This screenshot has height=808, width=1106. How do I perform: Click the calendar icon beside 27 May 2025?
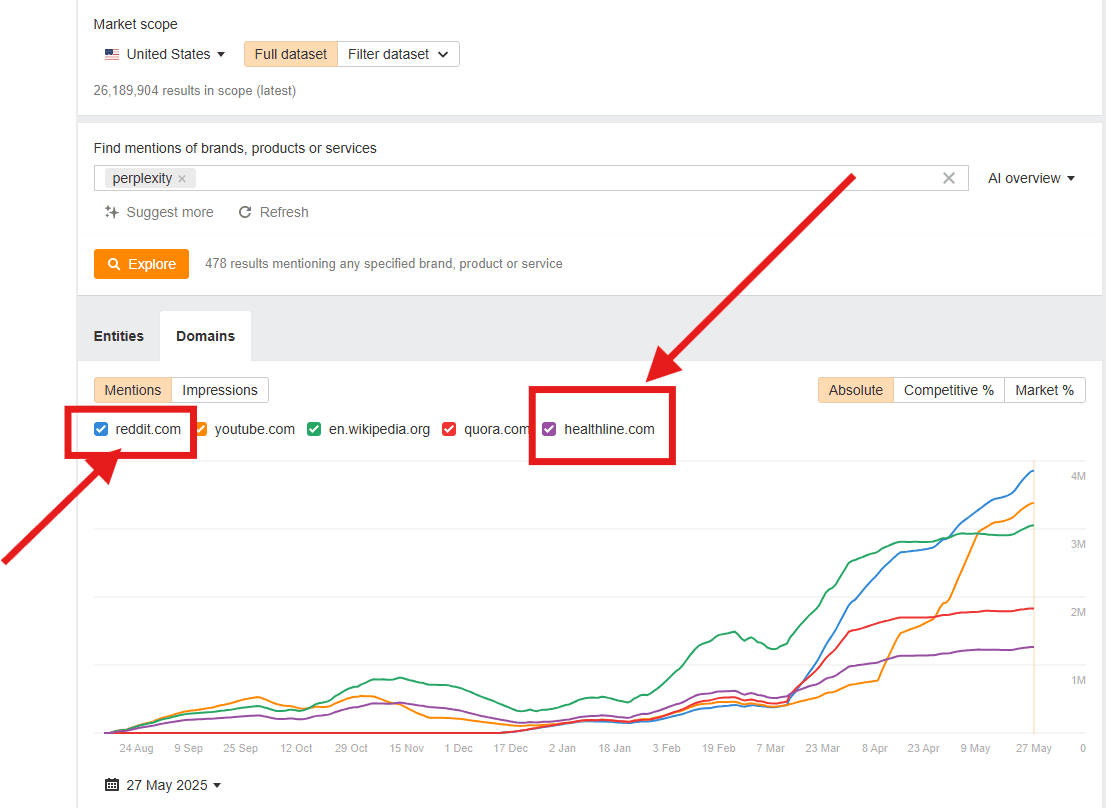pos(111,785)
